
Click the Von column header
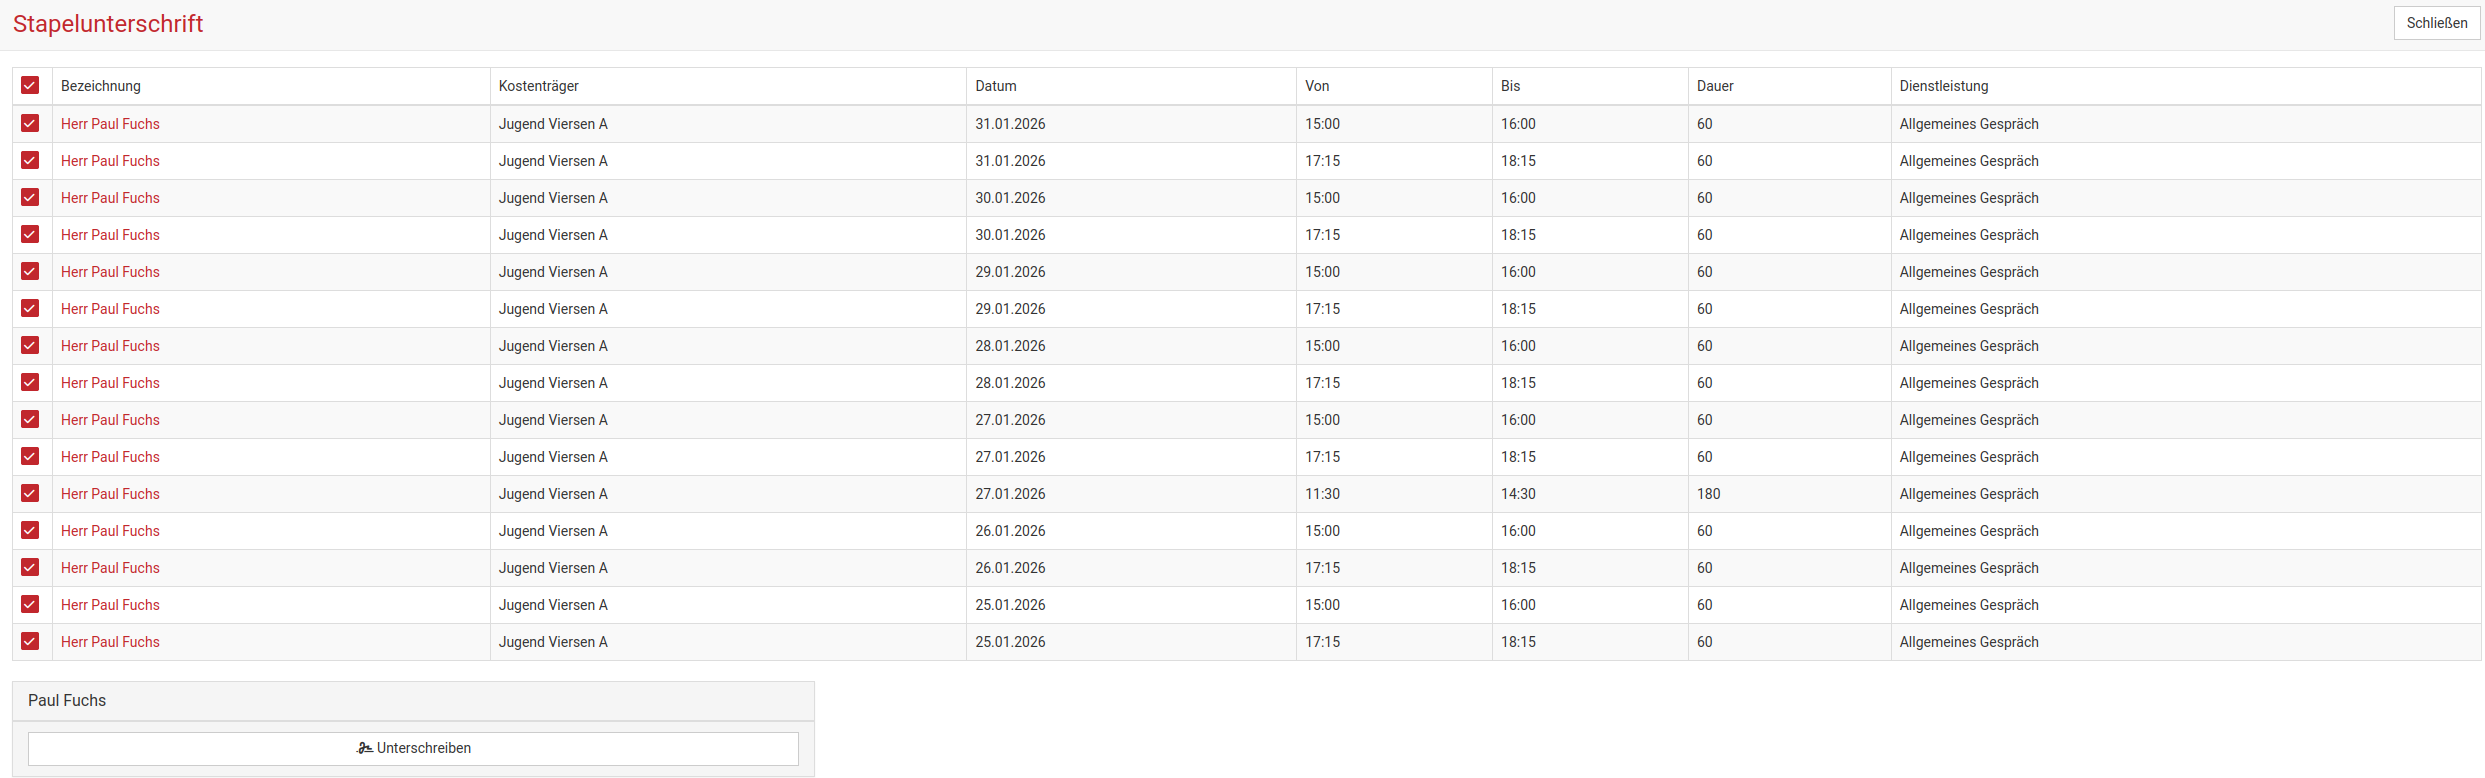(x=1317, y=86)
